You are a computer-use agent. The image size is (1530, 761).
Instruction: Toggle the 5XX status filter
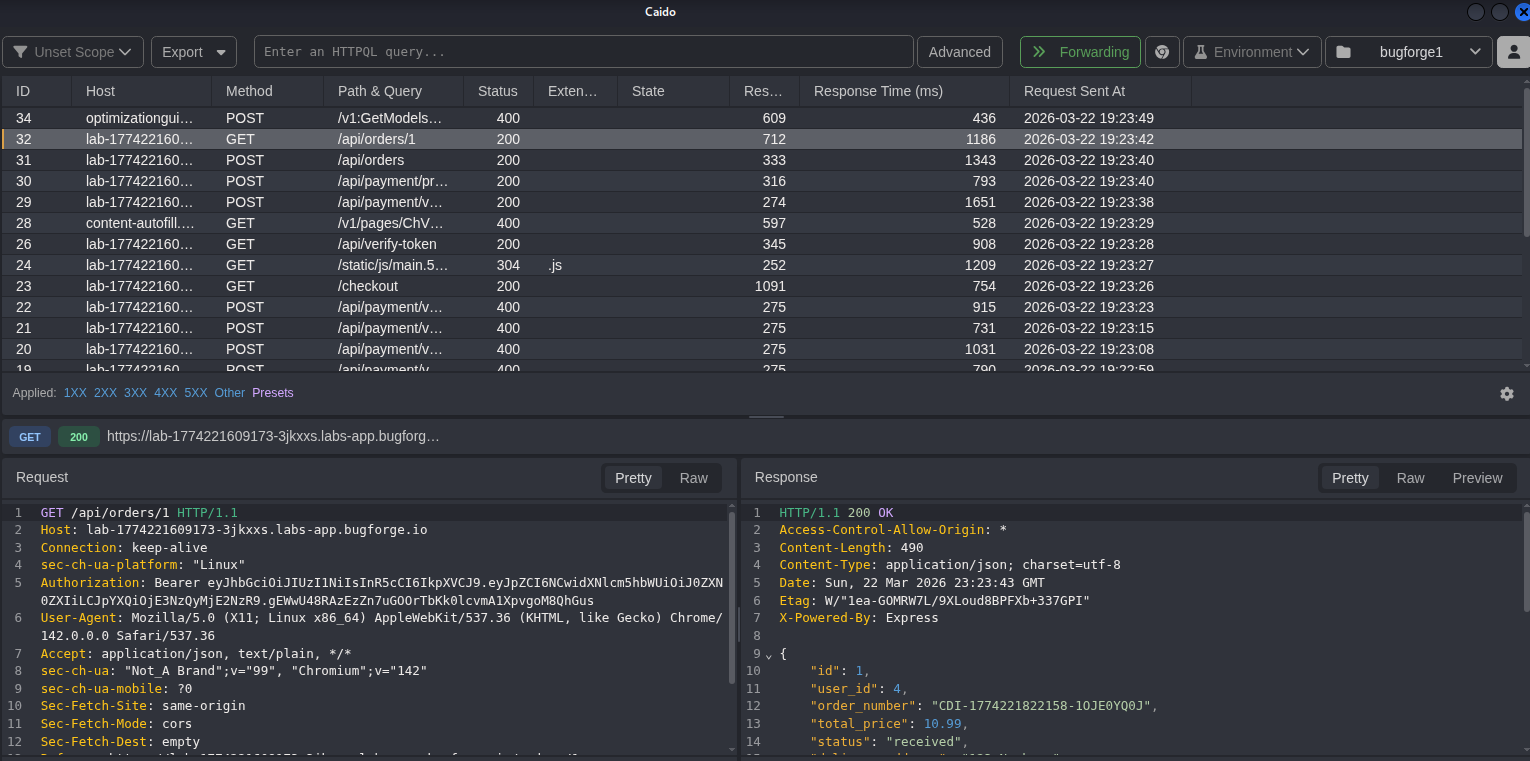195,393
